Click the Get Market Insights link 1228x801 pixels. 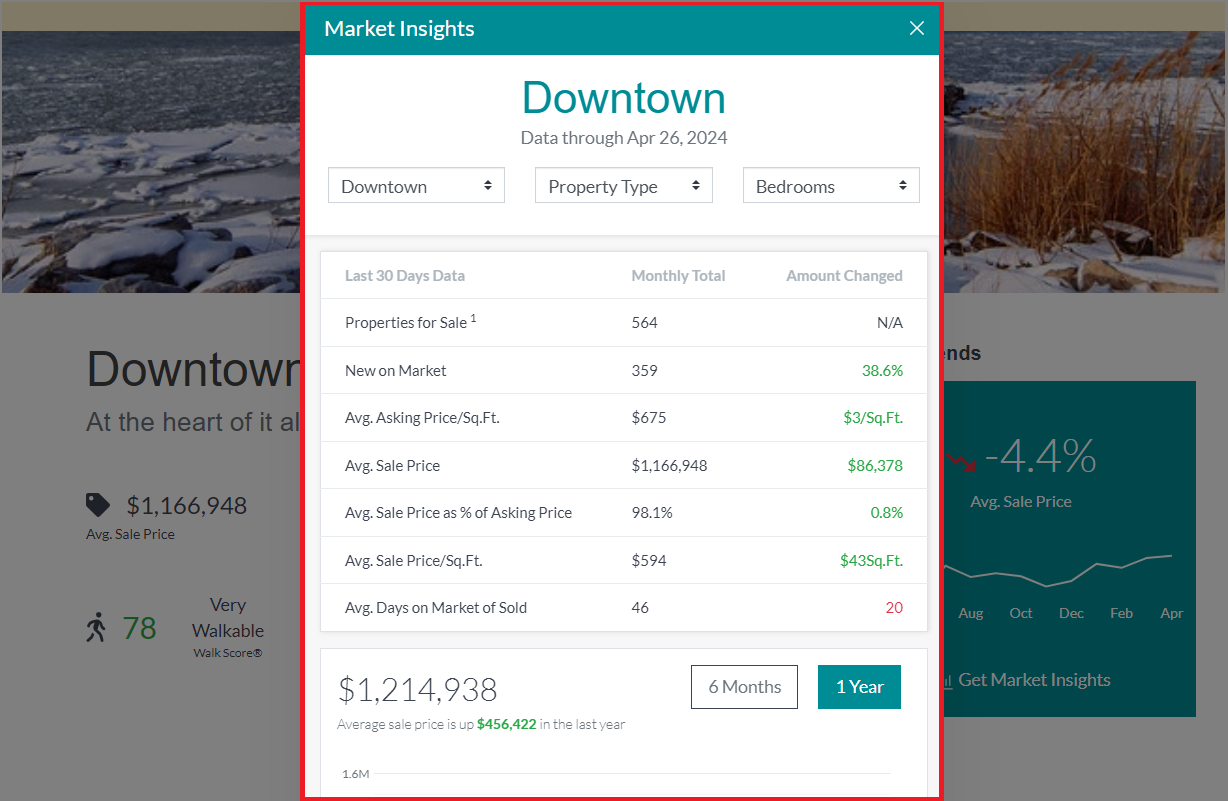(1034, 679)
